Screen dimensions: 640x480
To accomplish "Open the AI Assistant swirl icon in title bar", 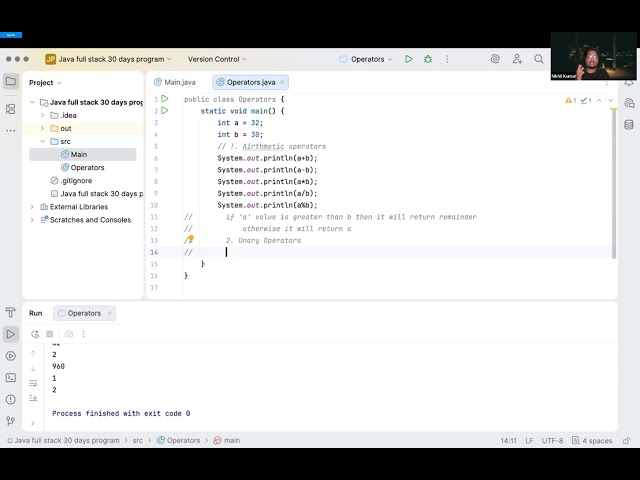I will click(x=495, y=59).
